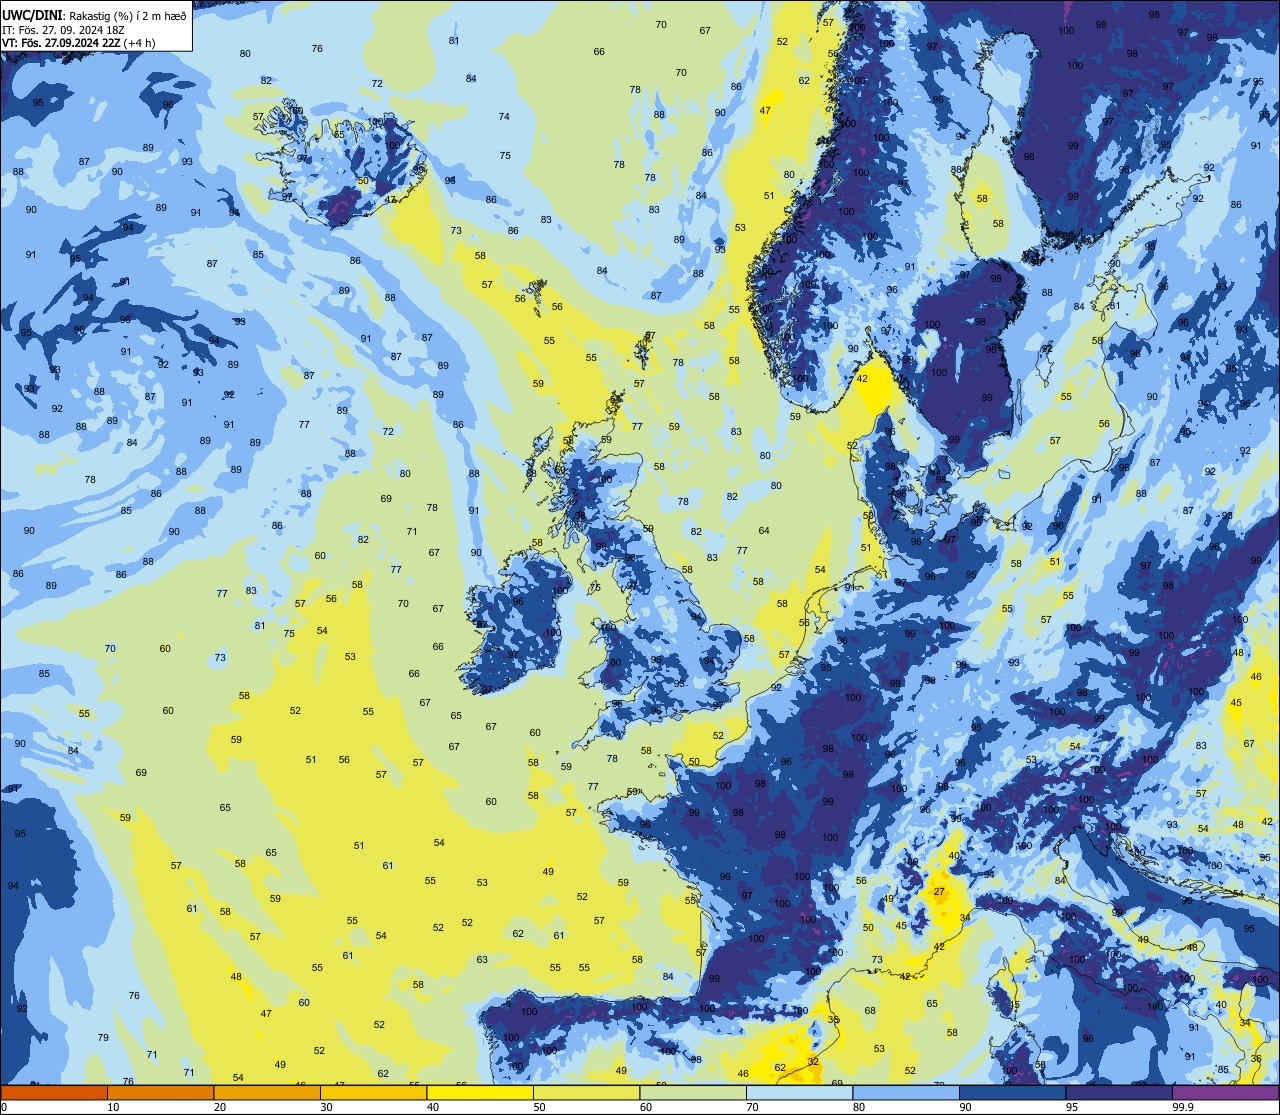Select the 40–50 bright yellow legend swatch
Screen dimensions: 1280x1115
tap(480, 1092)
